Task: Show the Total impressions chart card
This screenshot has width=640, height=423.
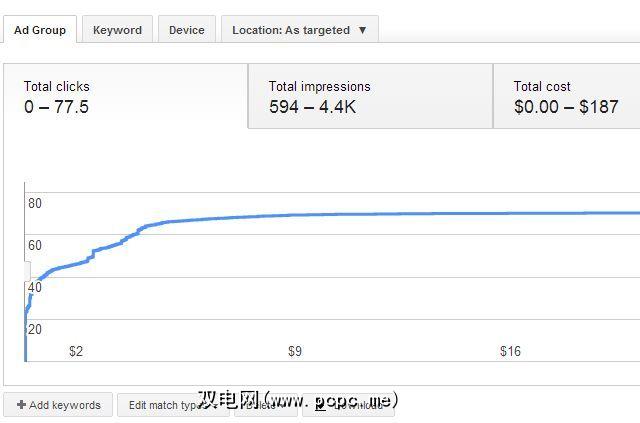Action: (370, 96)
